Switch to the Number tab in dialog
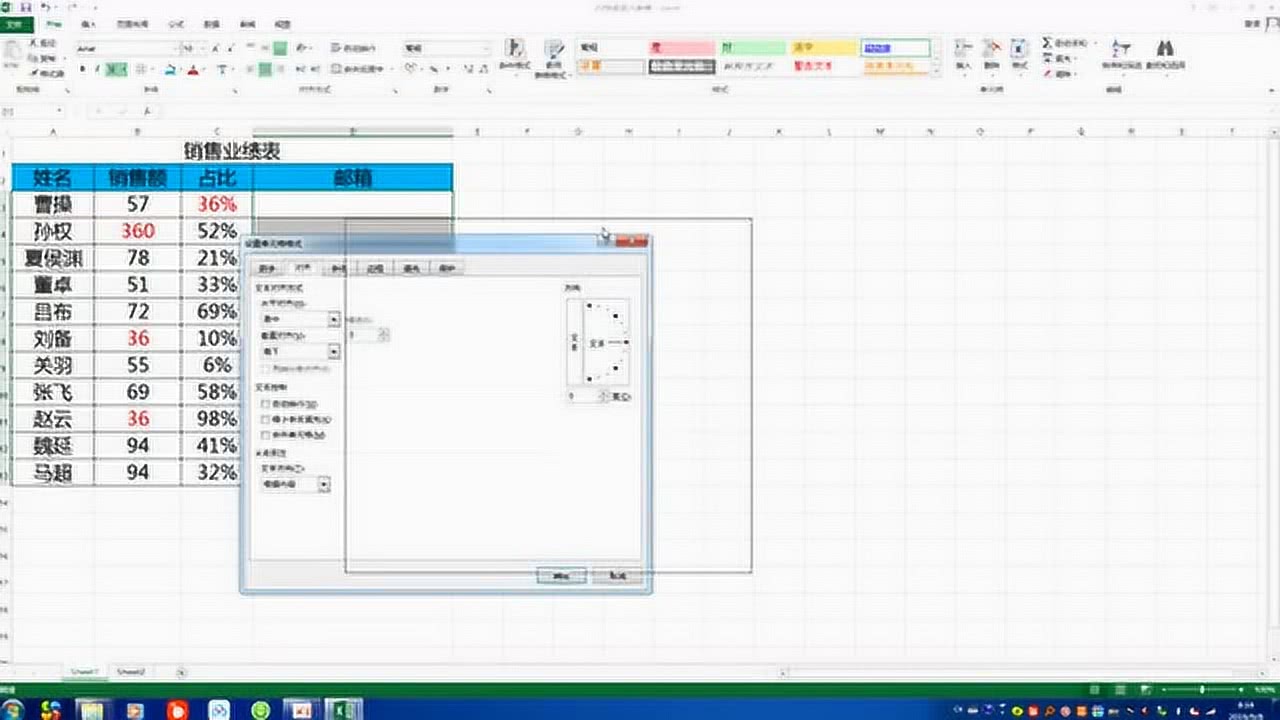The height and width of the screenshot is (720, 1280). 266,268
